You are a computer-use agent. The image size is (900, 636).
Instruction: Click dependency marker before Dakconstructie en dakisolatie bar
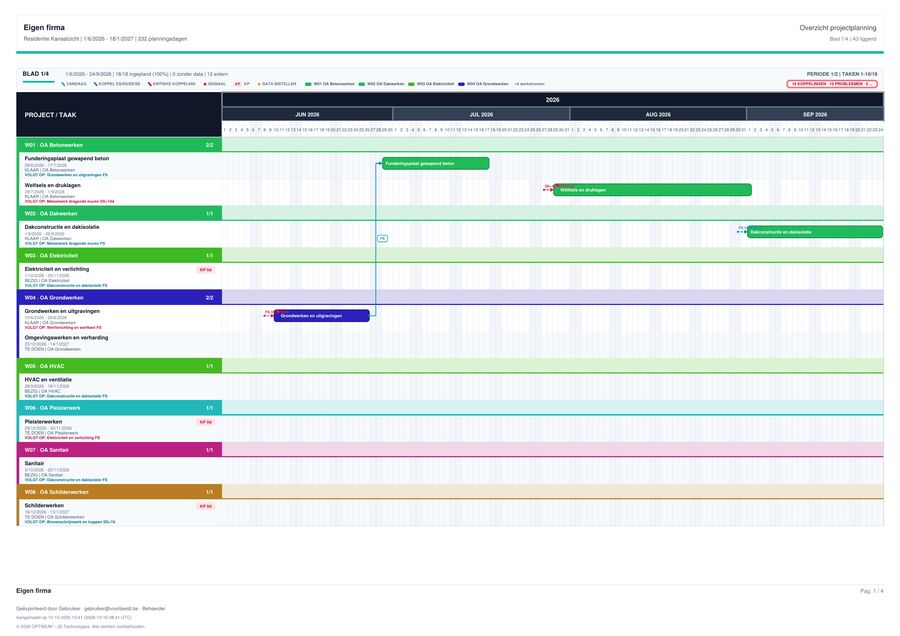(x=742, y=230)
